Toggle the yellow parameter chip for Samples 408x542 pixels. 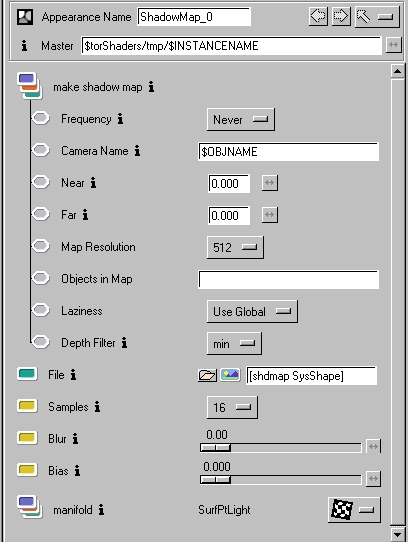pos(27,406)
